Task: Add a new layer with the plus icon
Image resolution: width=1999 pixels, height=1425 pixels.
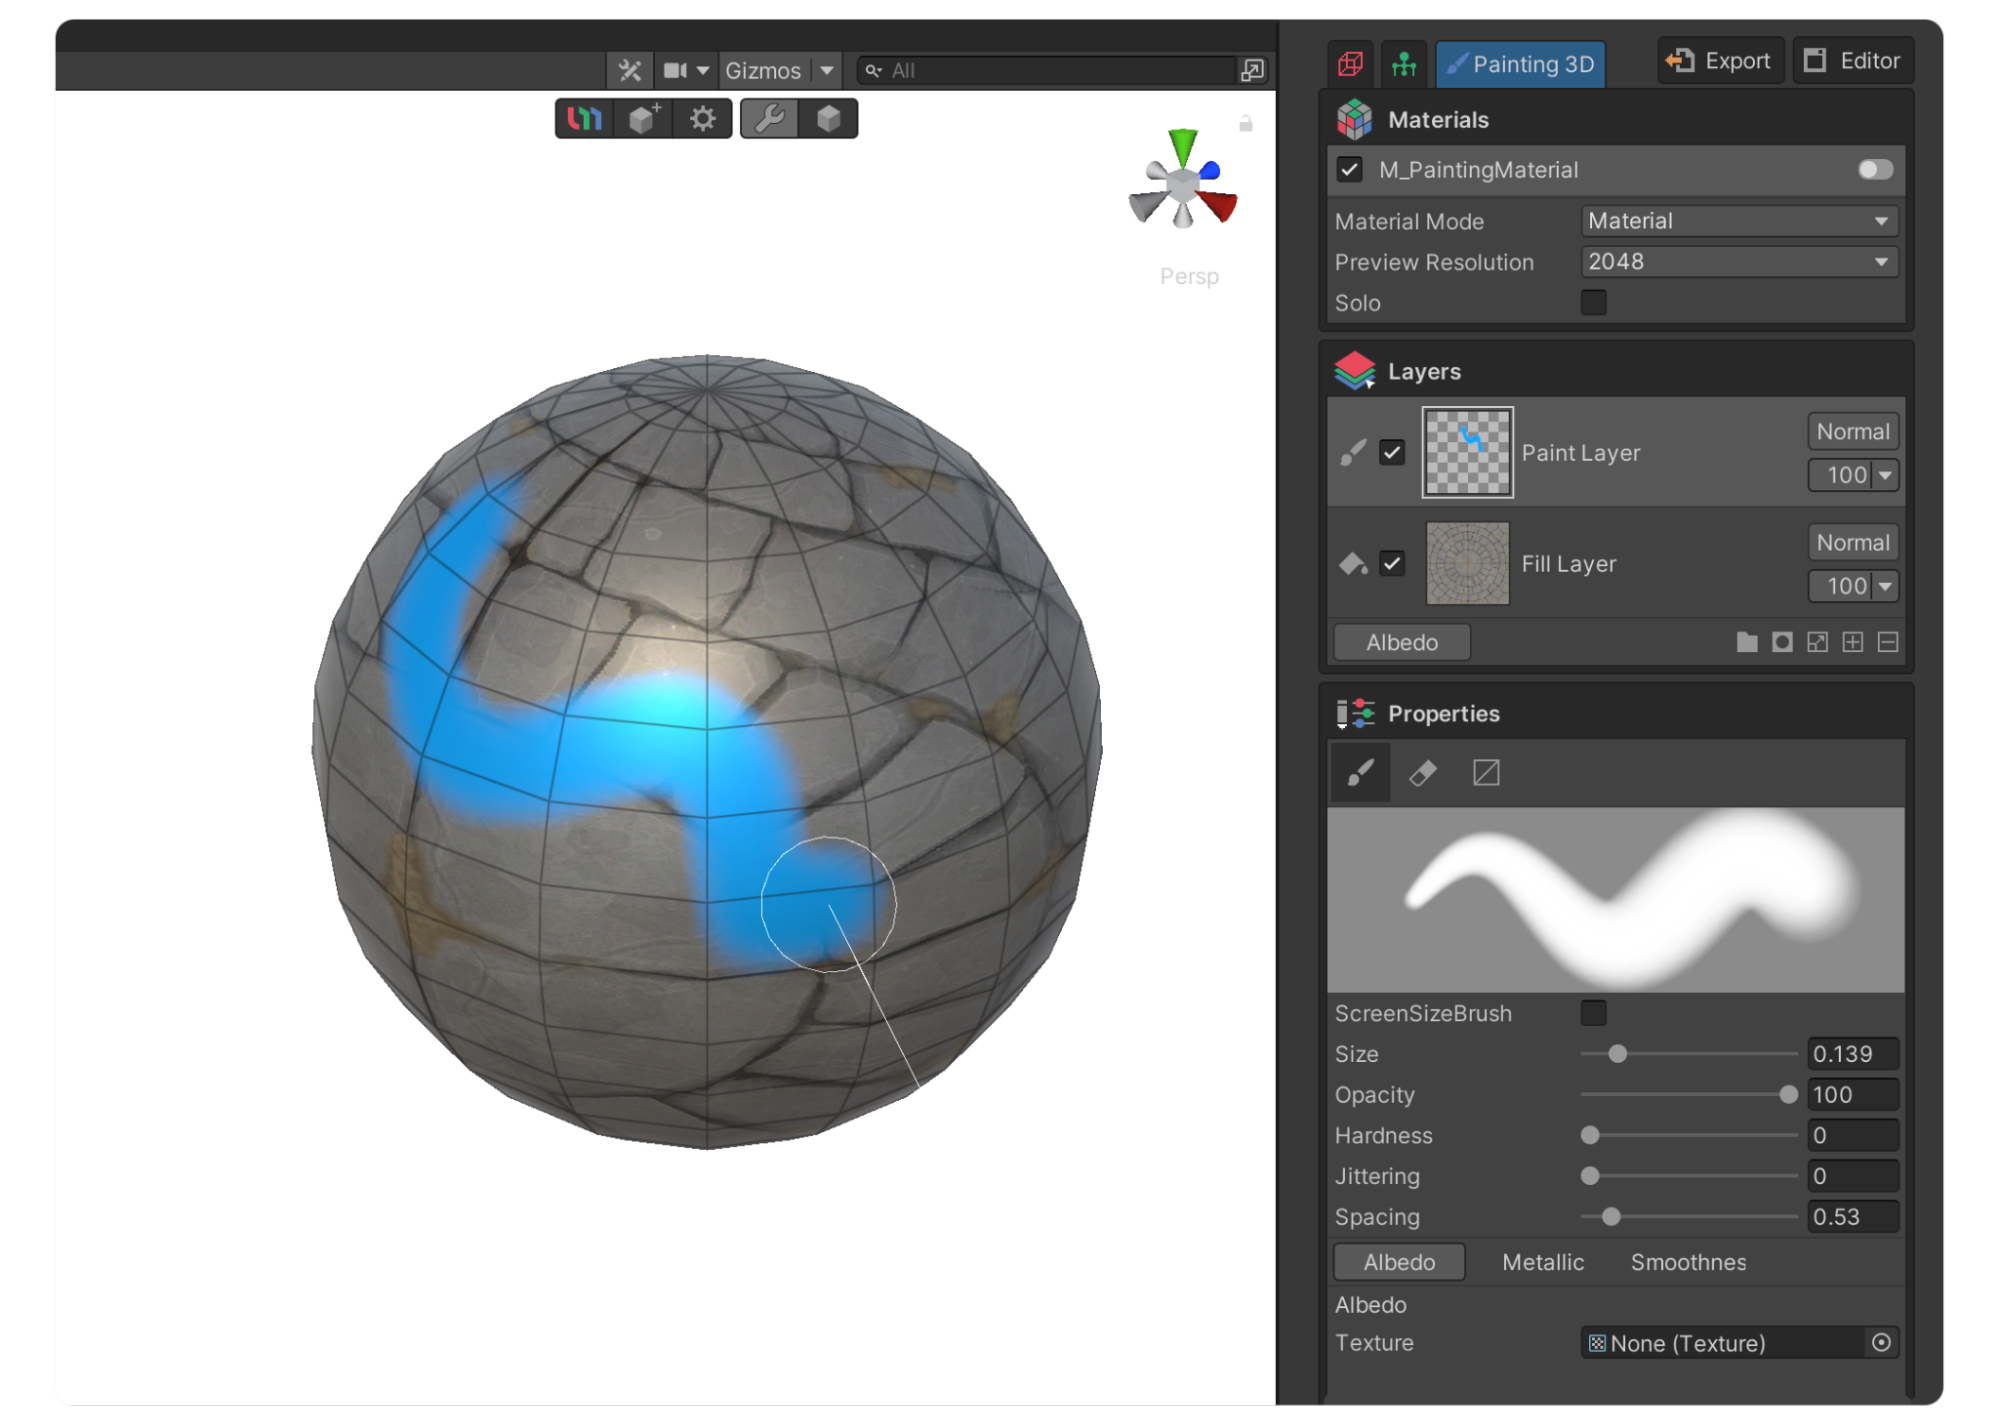Action: [1853, 641]
